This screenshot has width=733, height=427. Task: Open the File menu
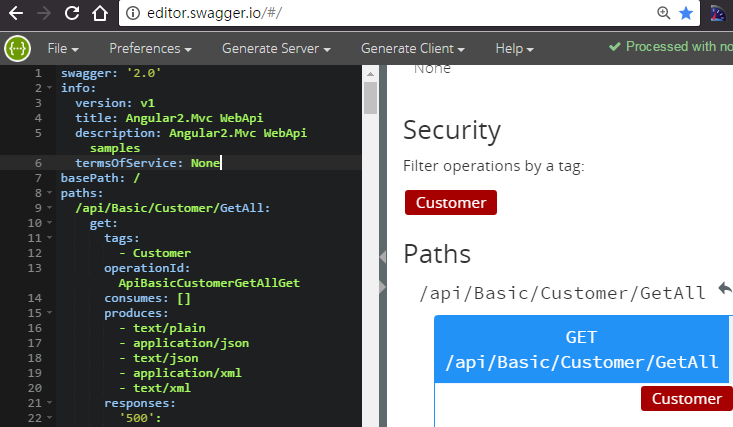[x=63, y=49]
